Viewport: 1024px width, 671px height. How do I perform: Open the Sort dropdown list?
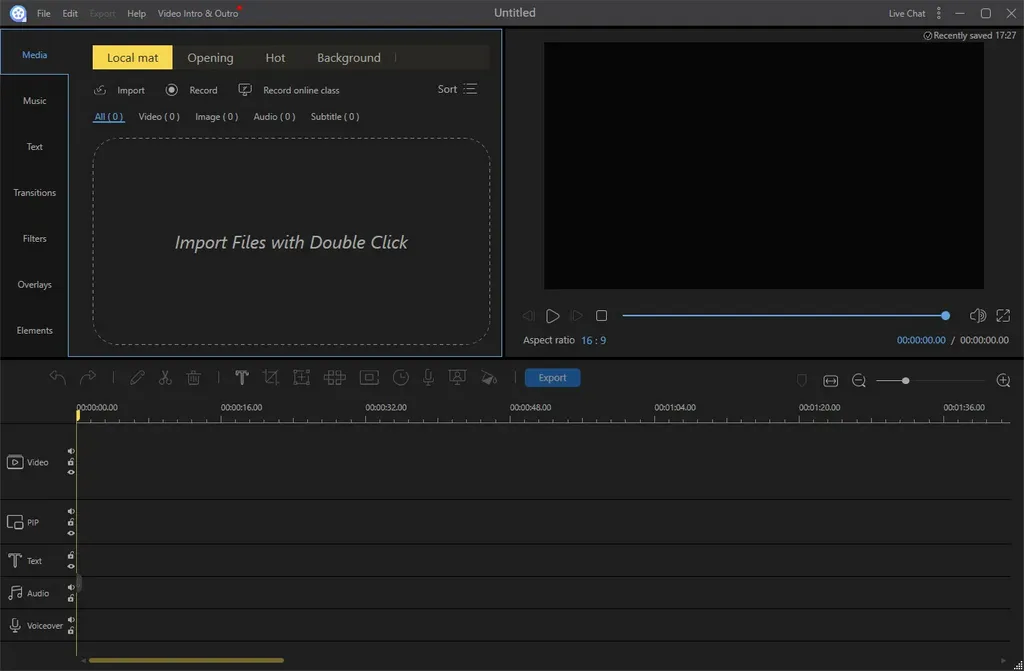click(458, 89)
